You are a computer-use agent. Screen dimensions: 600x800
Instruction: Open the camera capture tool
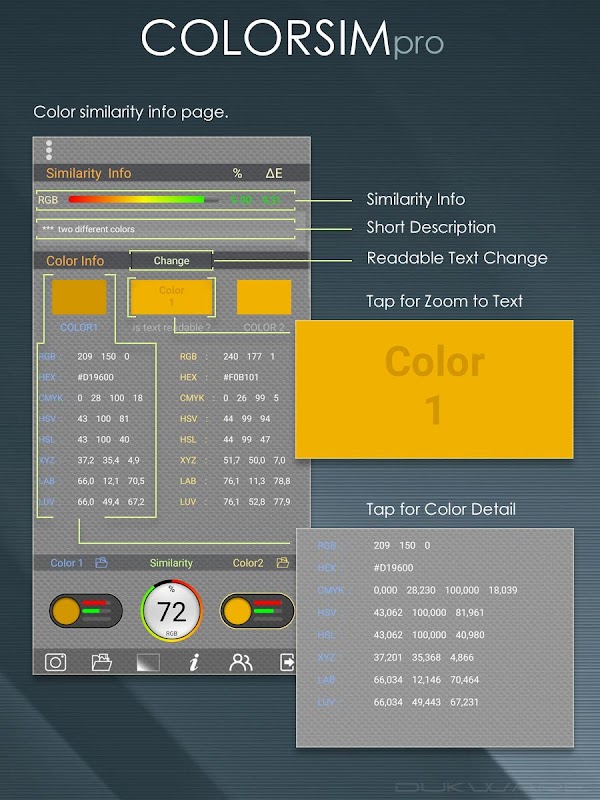pos(56,662)
